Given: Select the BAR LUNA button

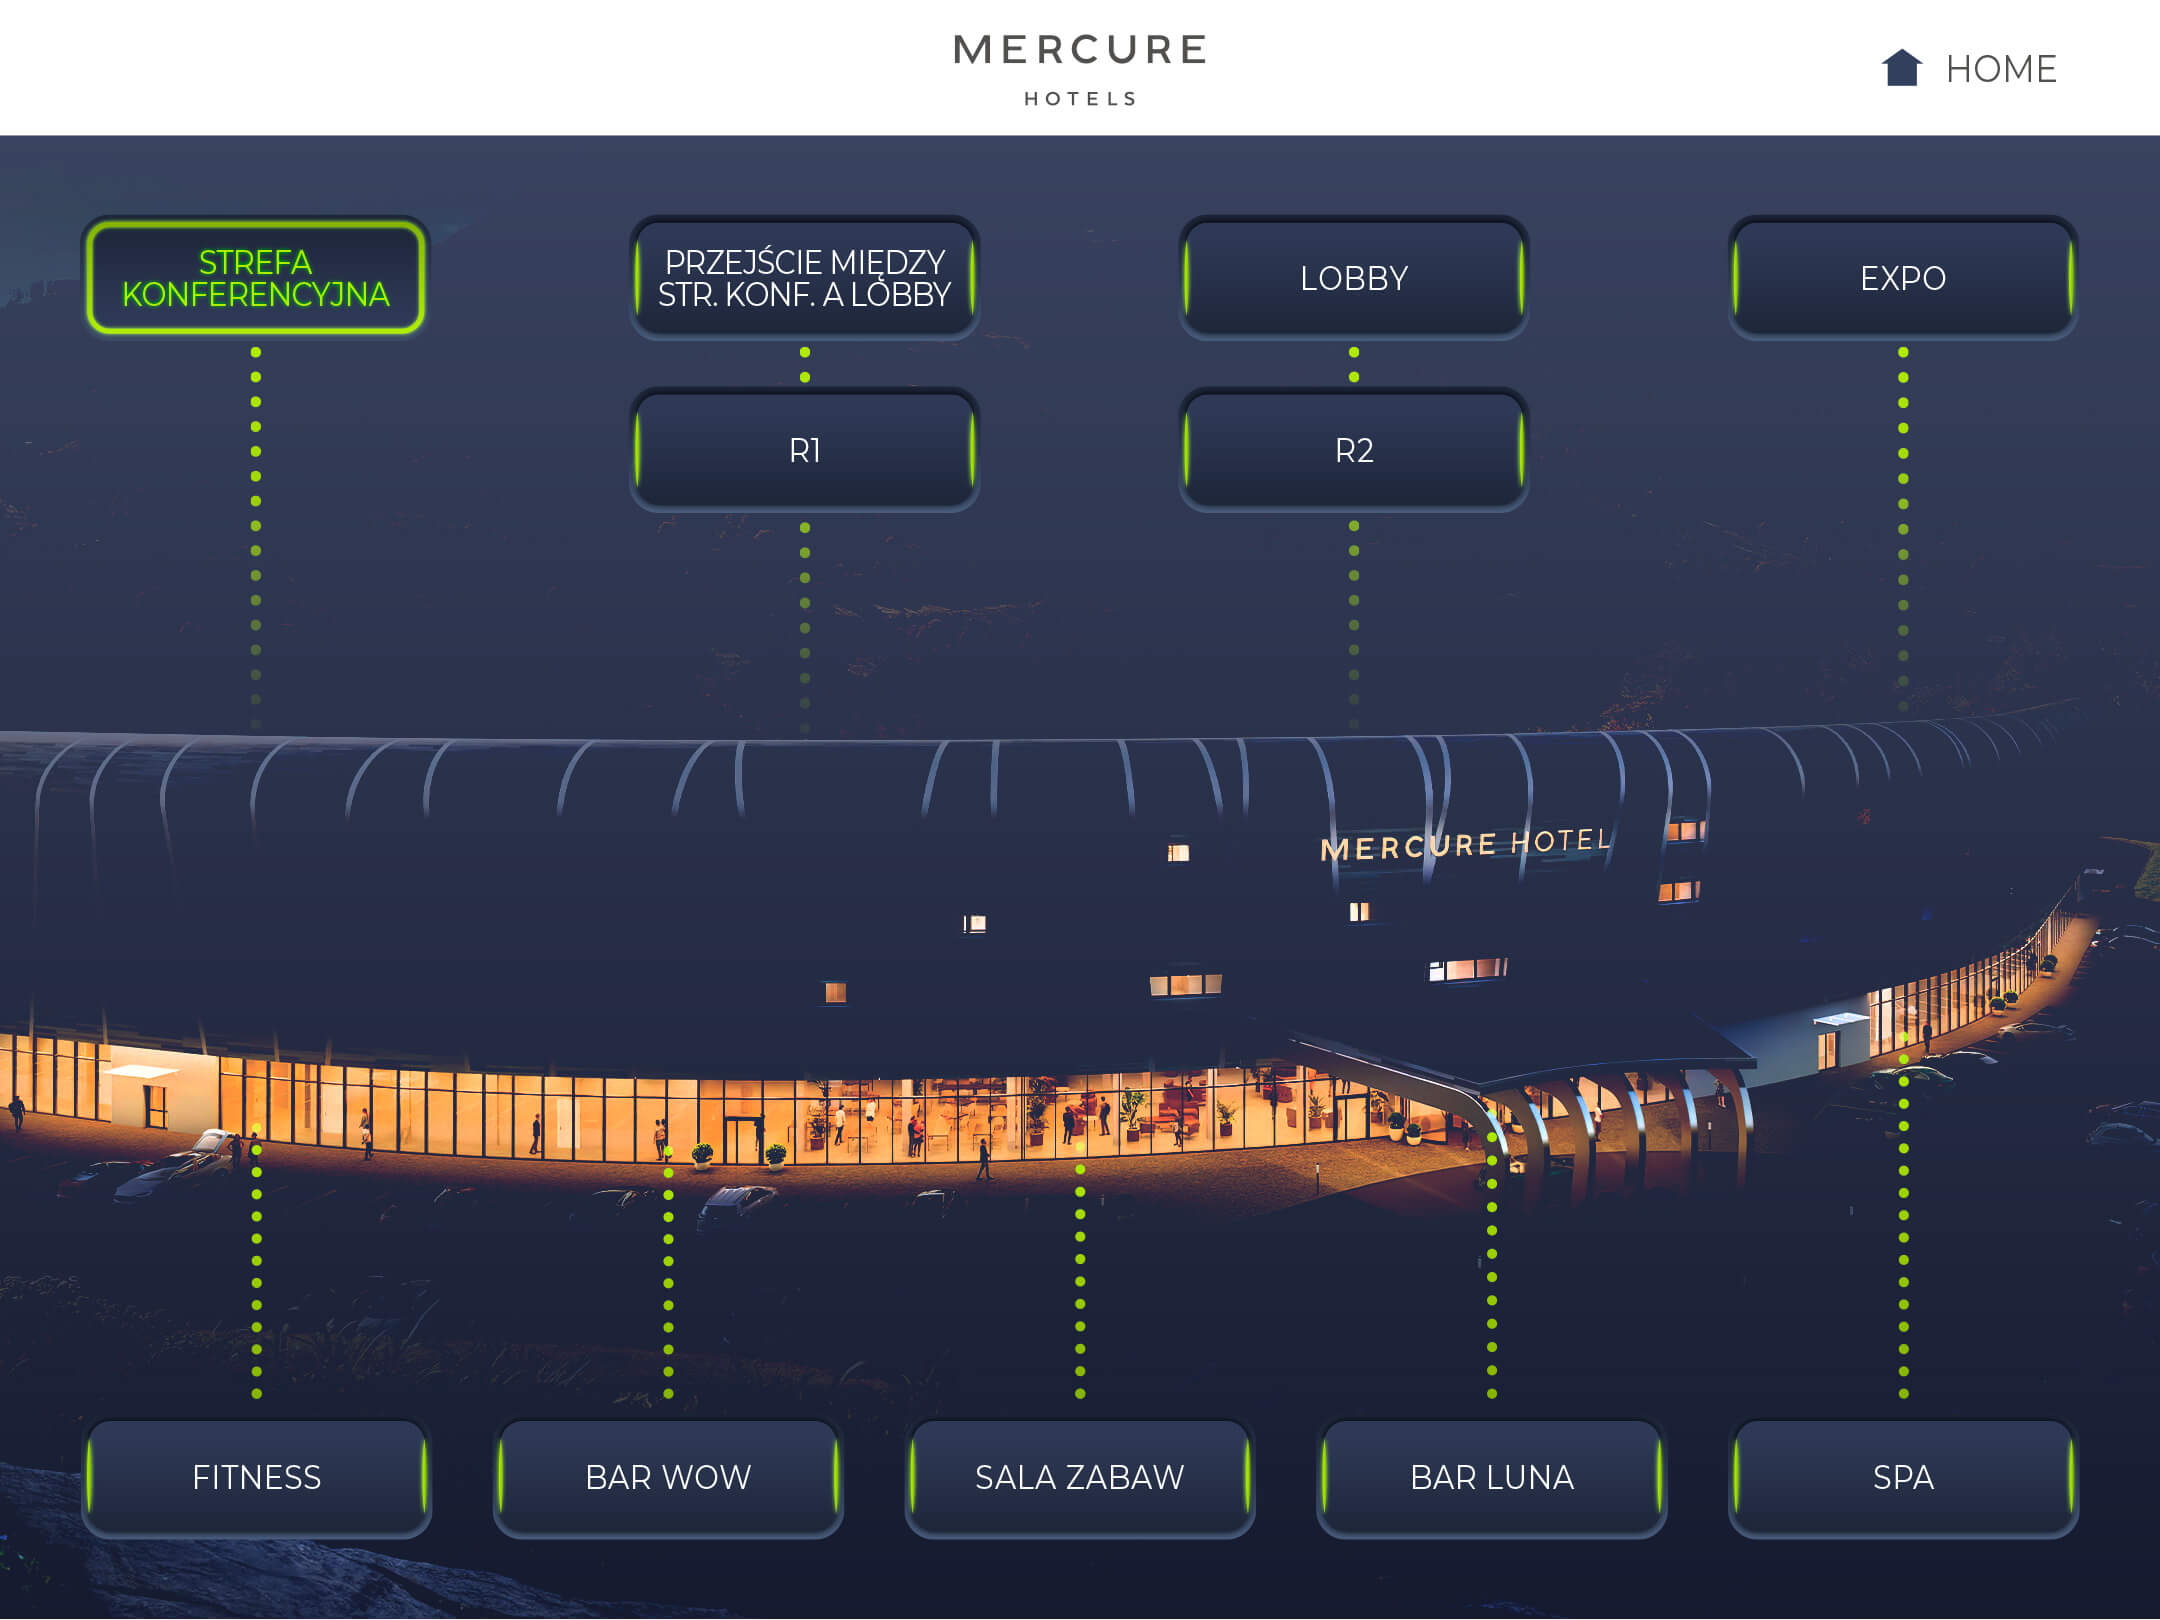Looking at the screenshot, I should [x=1491, y=1477].
